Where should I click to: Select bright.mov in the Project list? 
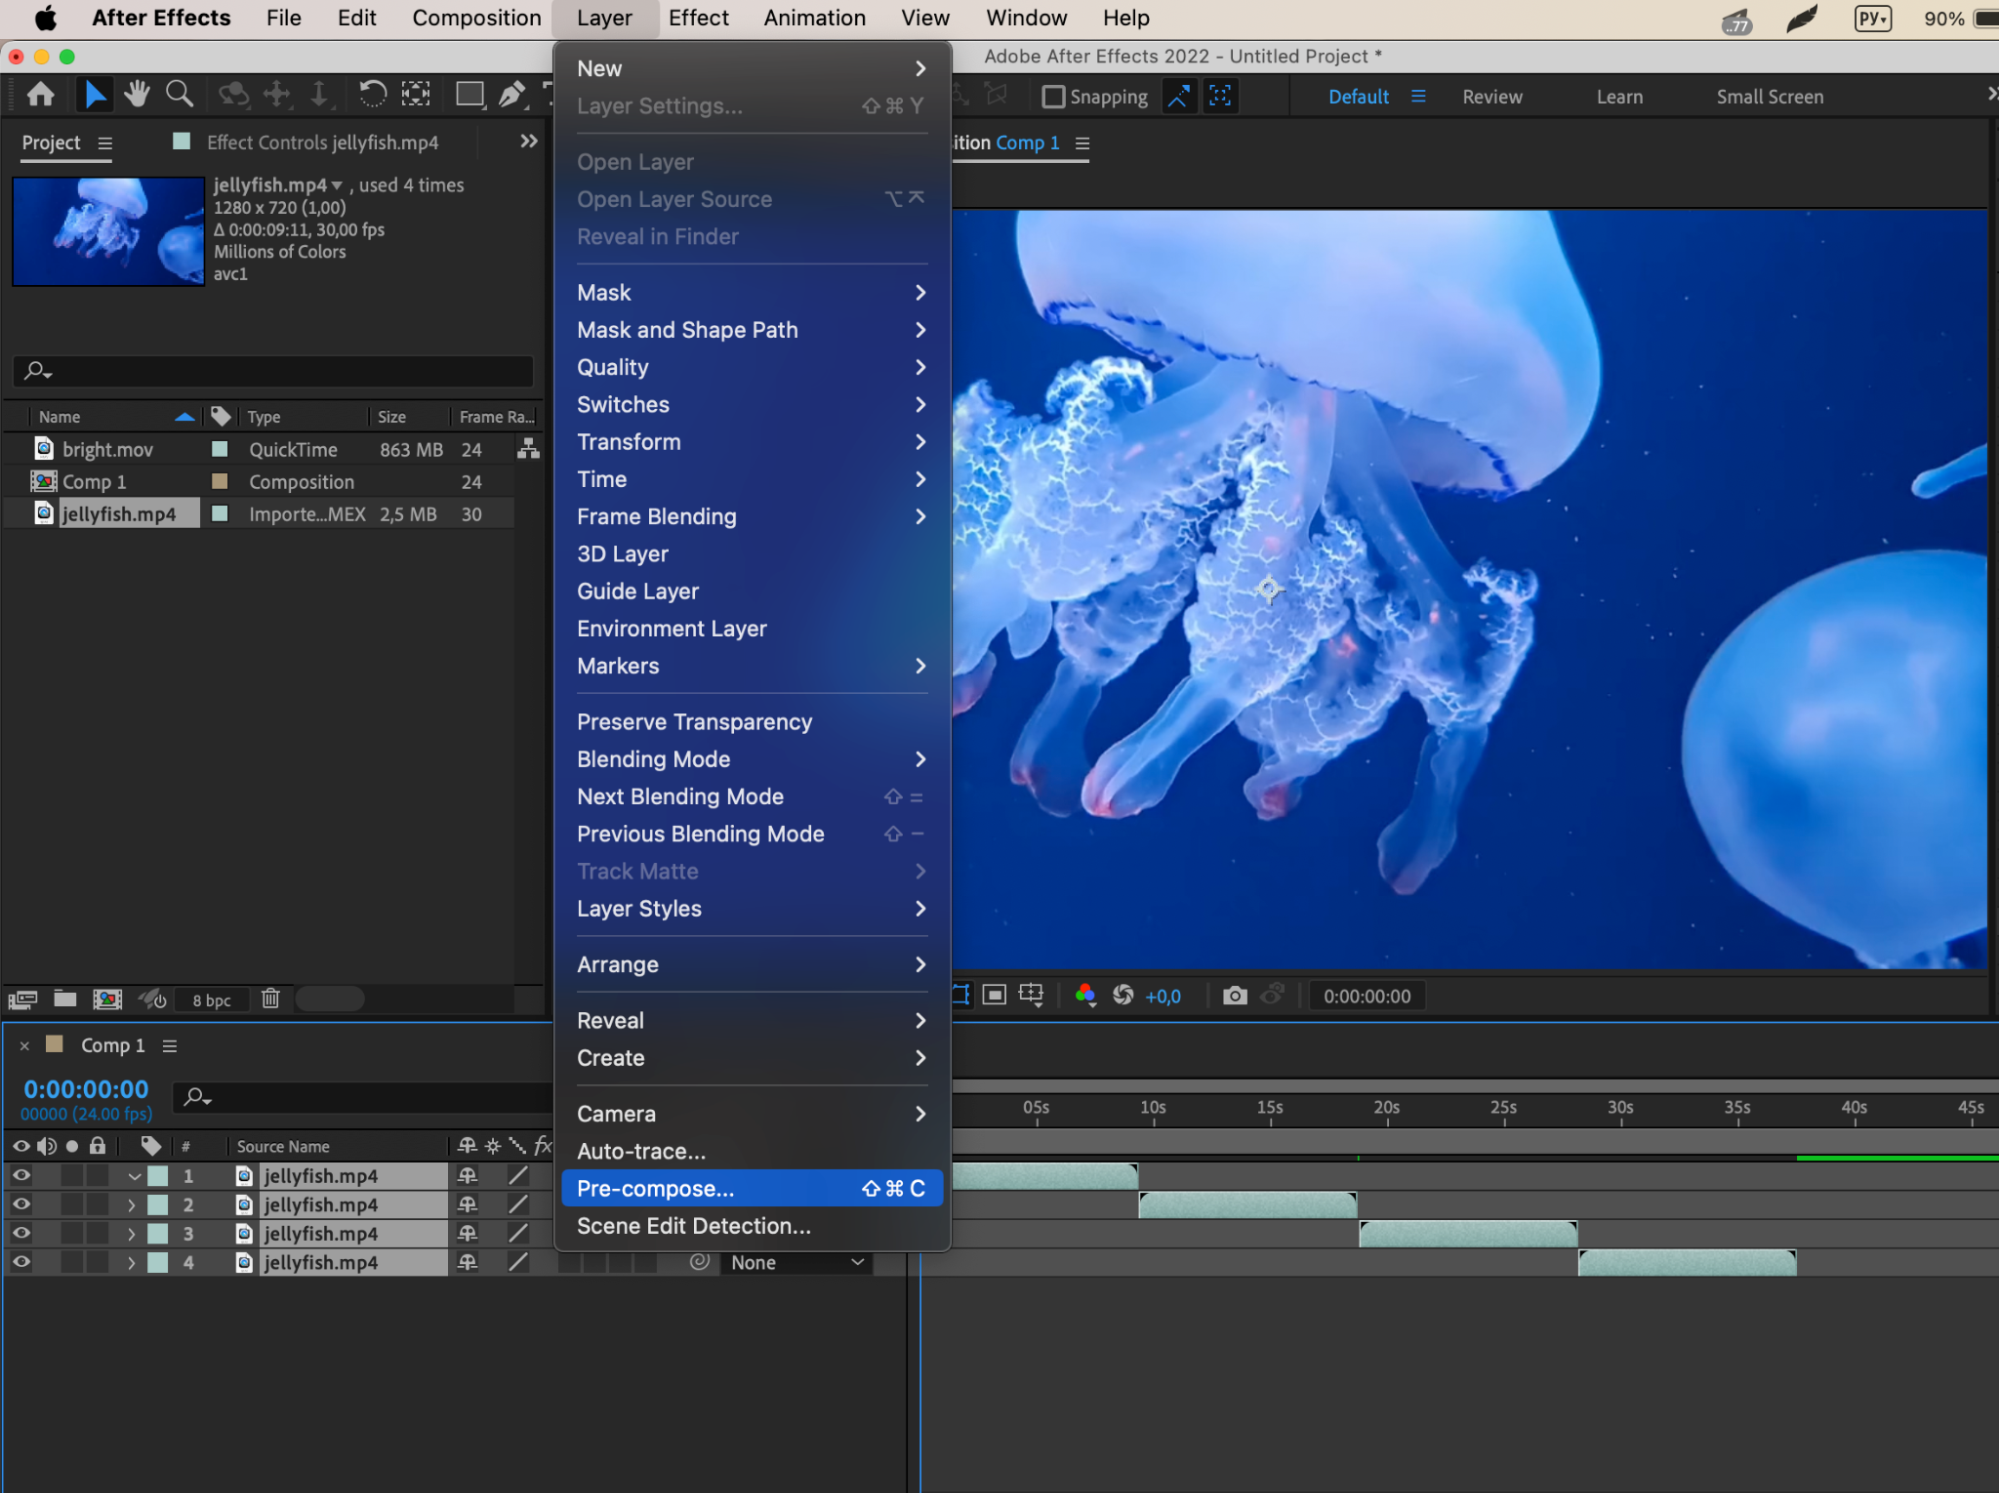(x=108, y=450)
